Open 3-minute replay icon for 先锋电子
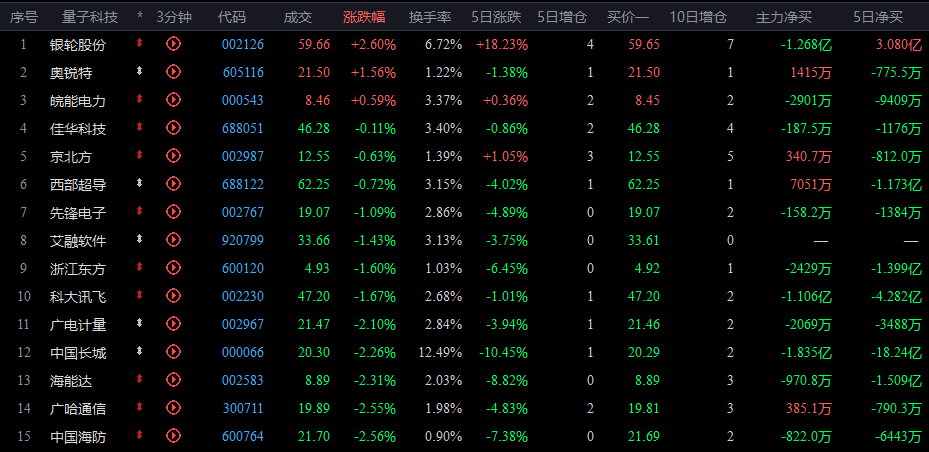This screenshot has width=929, height=452. (173, 211)
